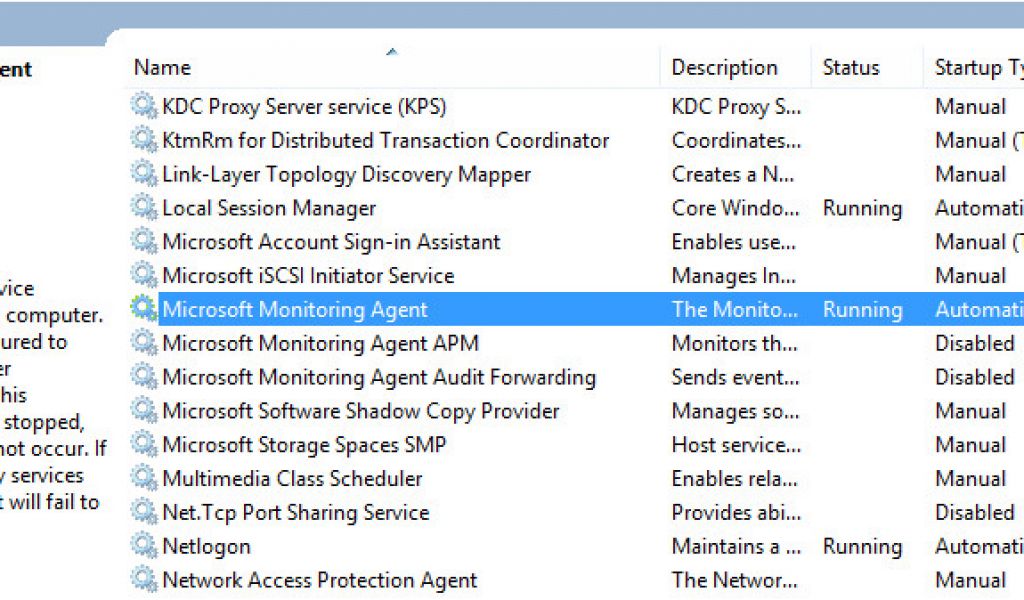Viewport: 1024px width, 600px height.
Task: Sort services by the Name column header
Action: [x=162, y=68]
